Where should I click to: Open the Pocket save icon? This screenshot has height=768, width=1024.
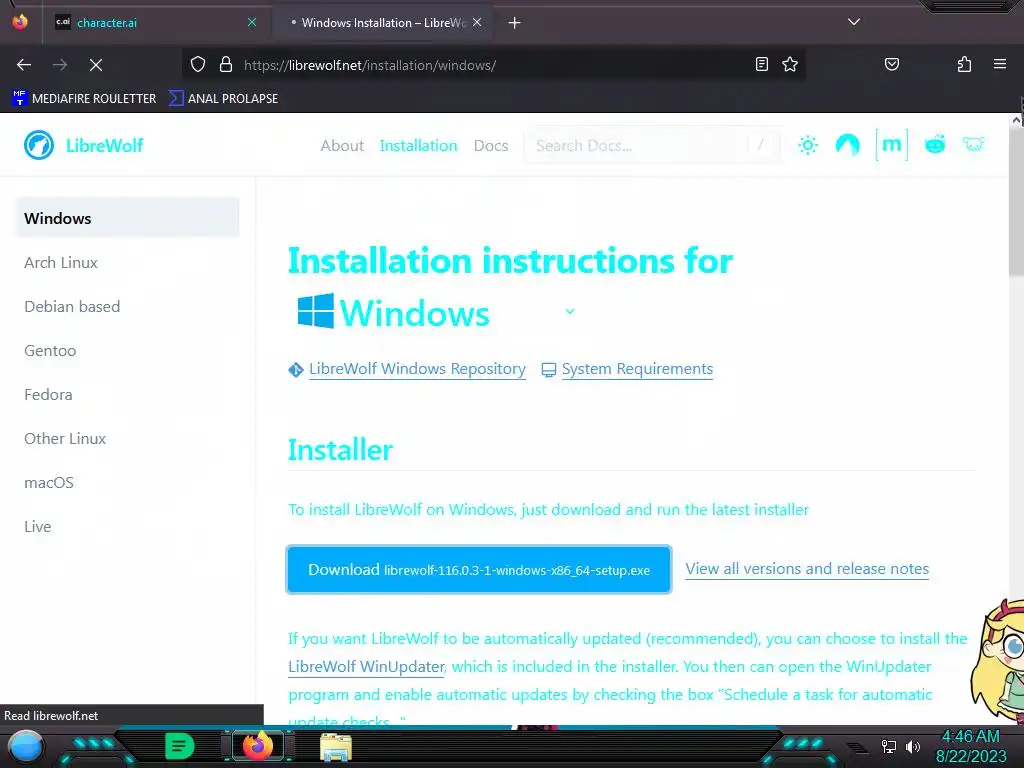pos(891,64)
